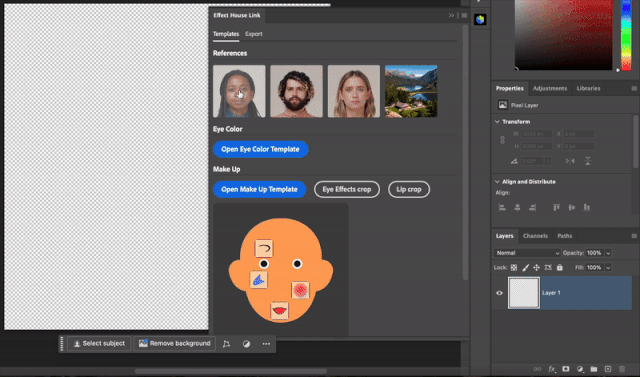The height and width of the screenshot is (377, 640).
Task: Open more options ellipsis in contextual task bar
Action: tap(266, 344)
